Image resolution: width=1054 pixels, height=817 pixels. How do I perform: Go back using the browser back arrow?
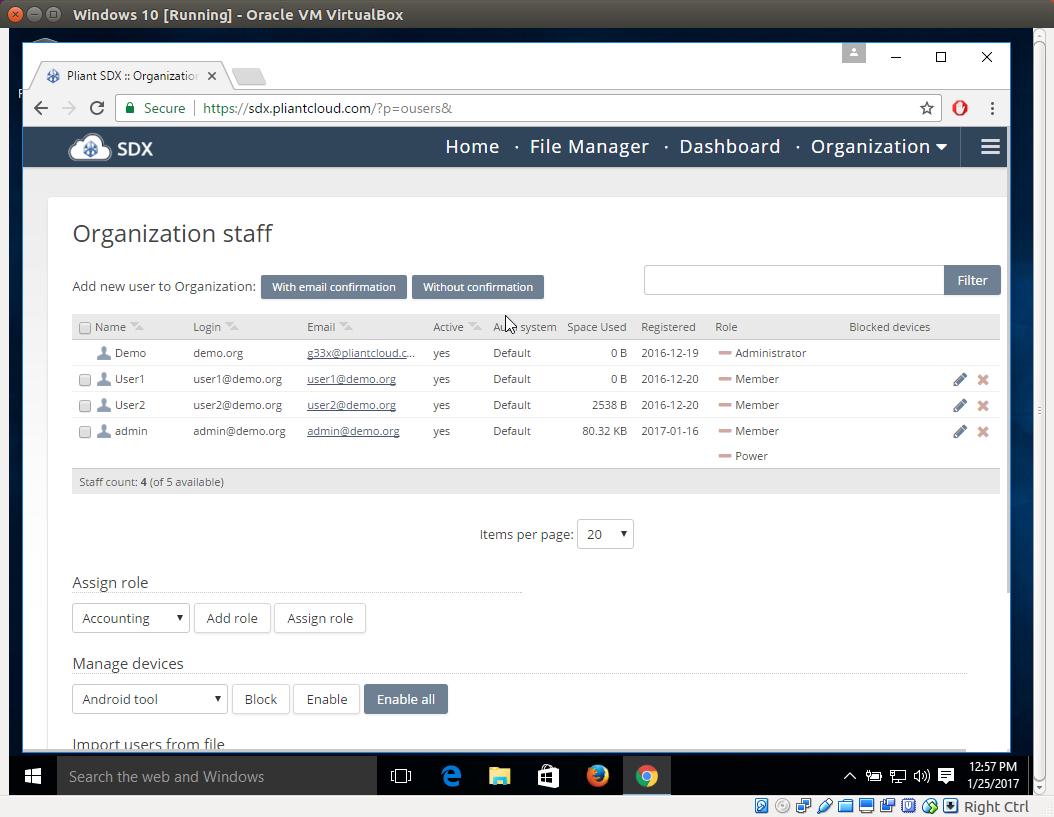coord(41,108)
